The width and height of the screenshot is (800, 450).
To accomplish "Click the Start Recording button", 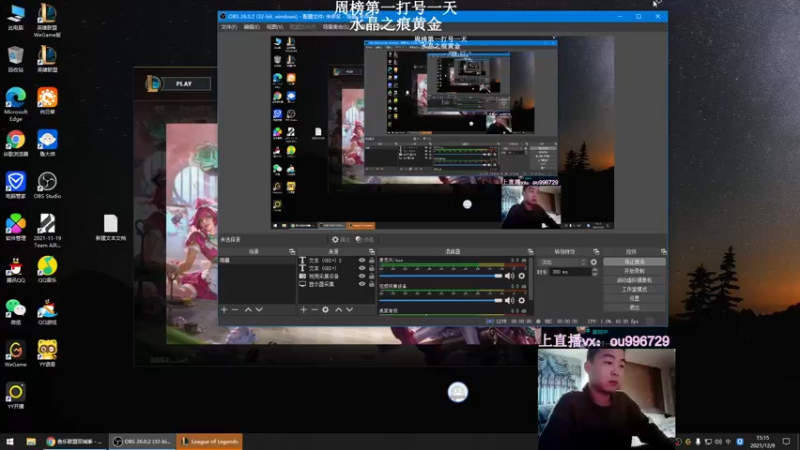I will point(634,271).
